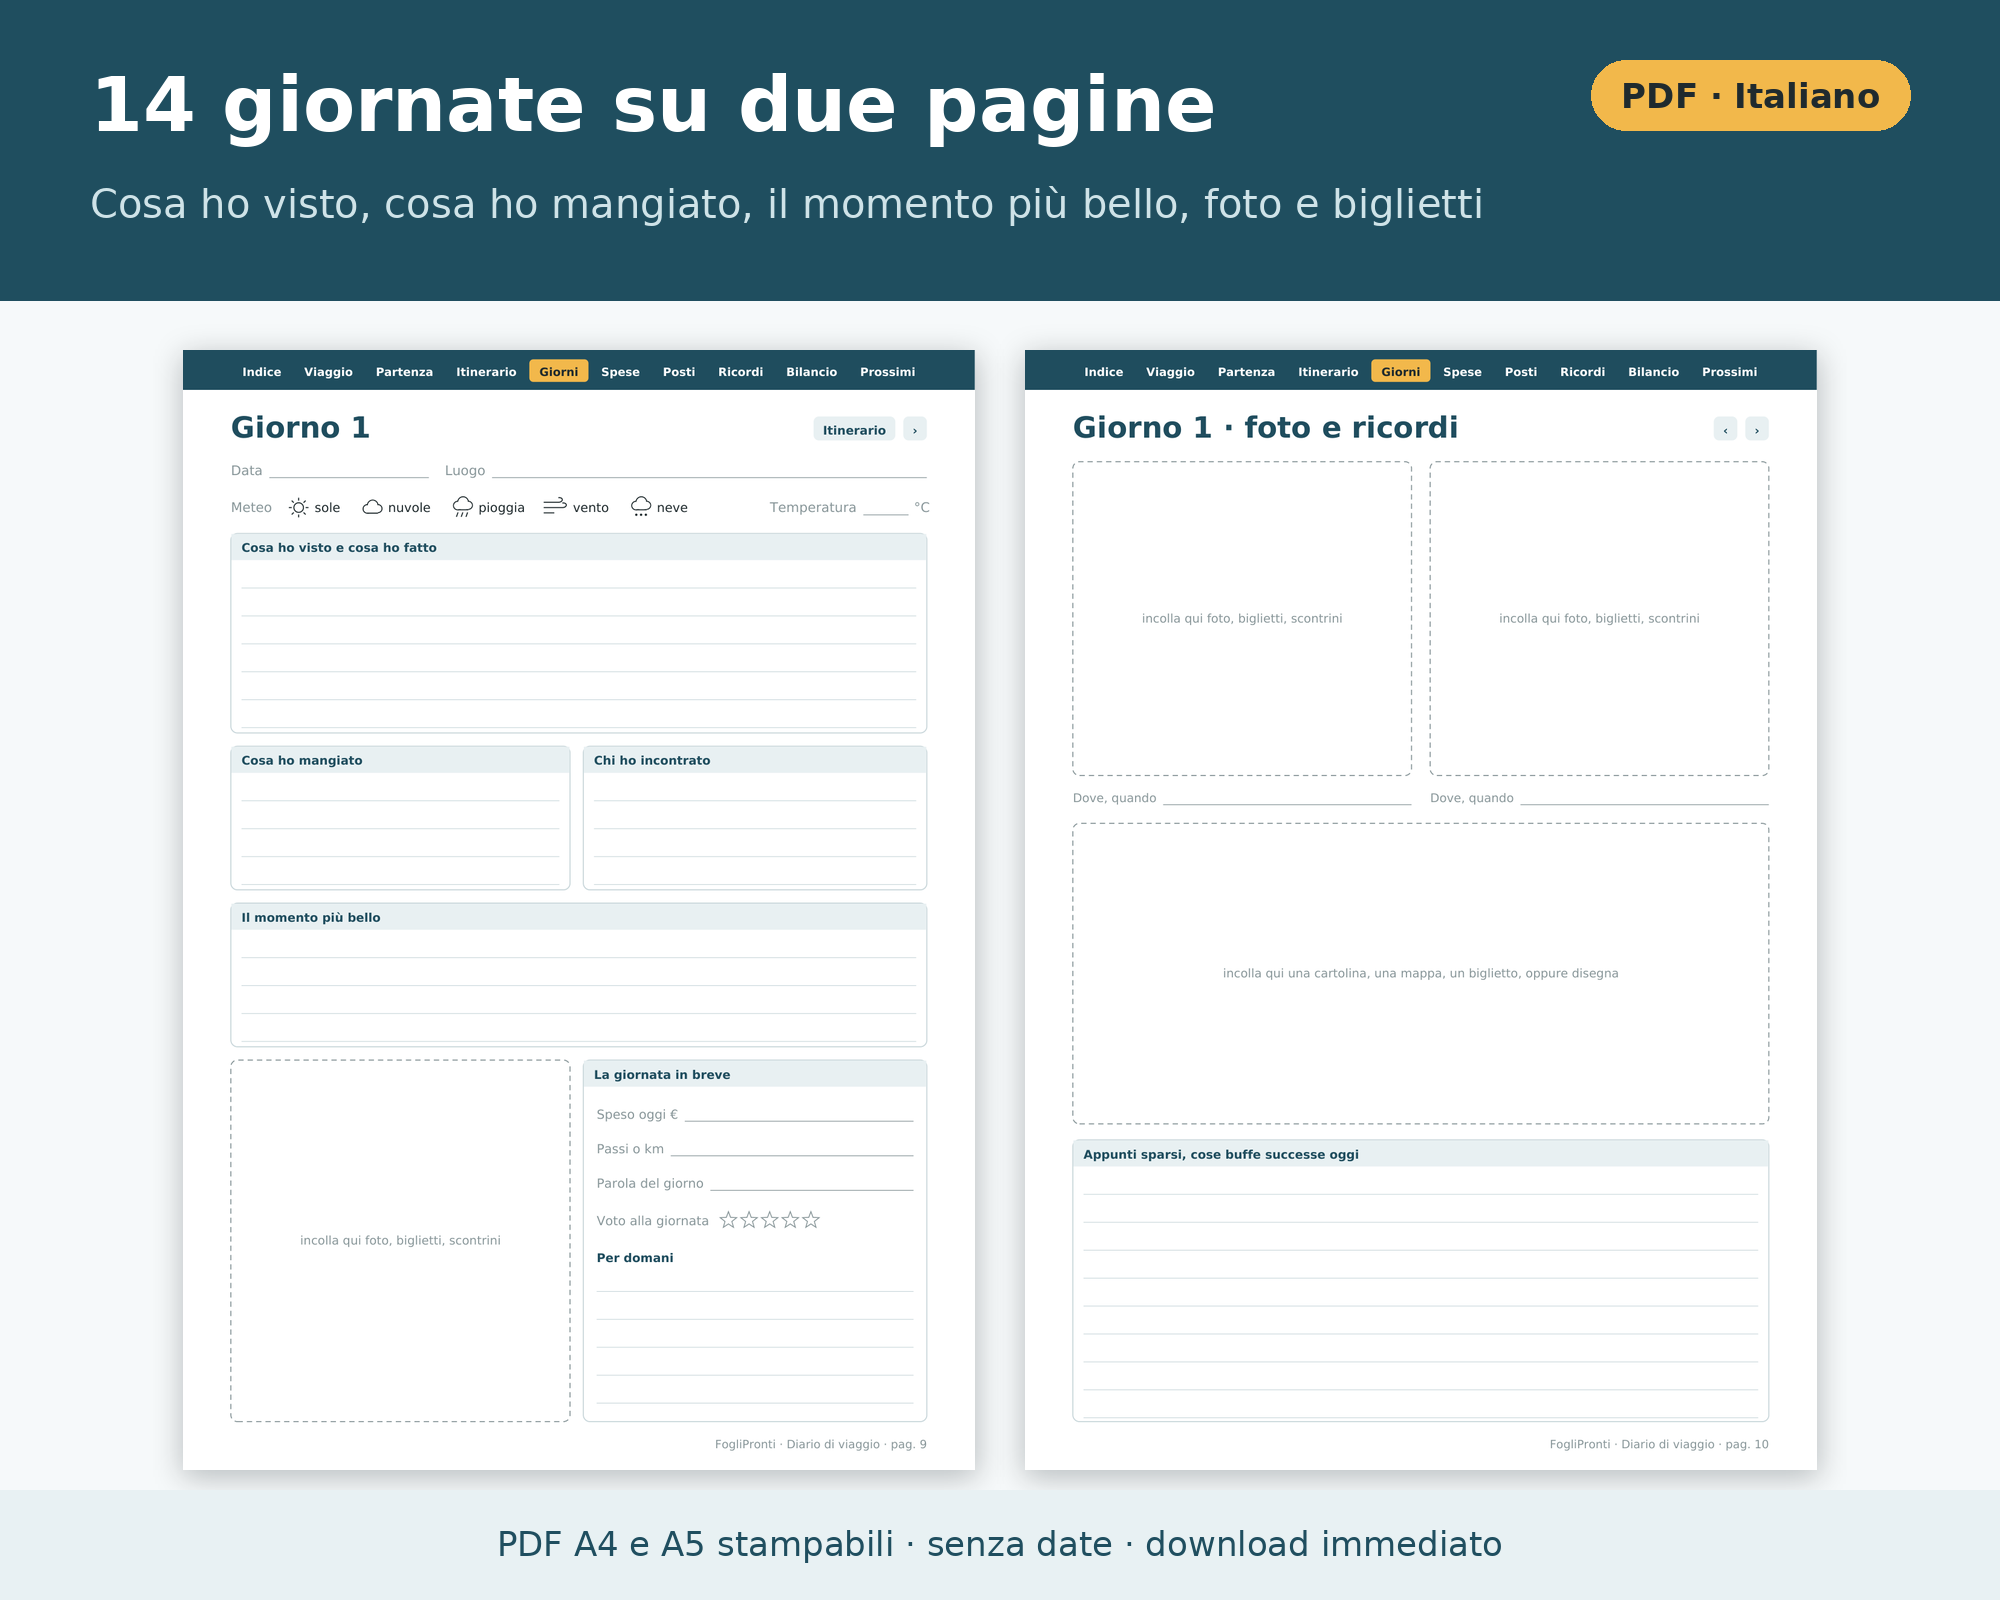Open Ricordi tab on right page
This screenshot has width=2000, height=1600.
pyautogui.click(x=1582, y=372)
